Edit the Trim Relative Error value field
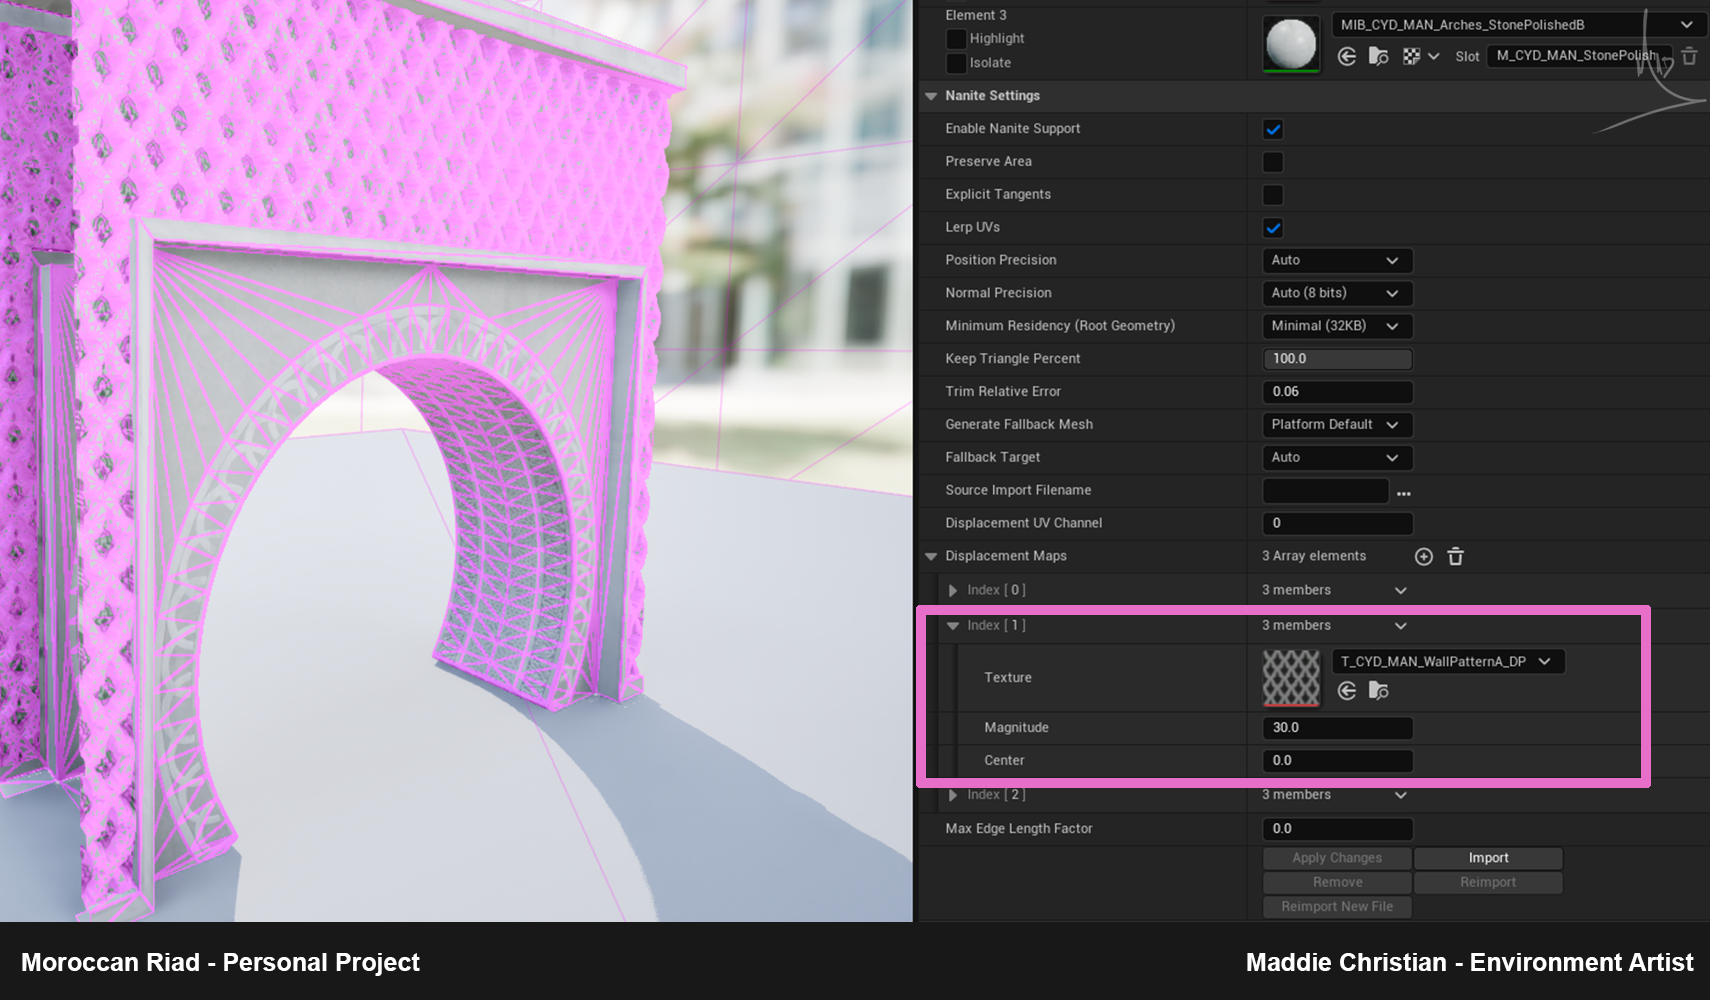 coord(1337,392)
